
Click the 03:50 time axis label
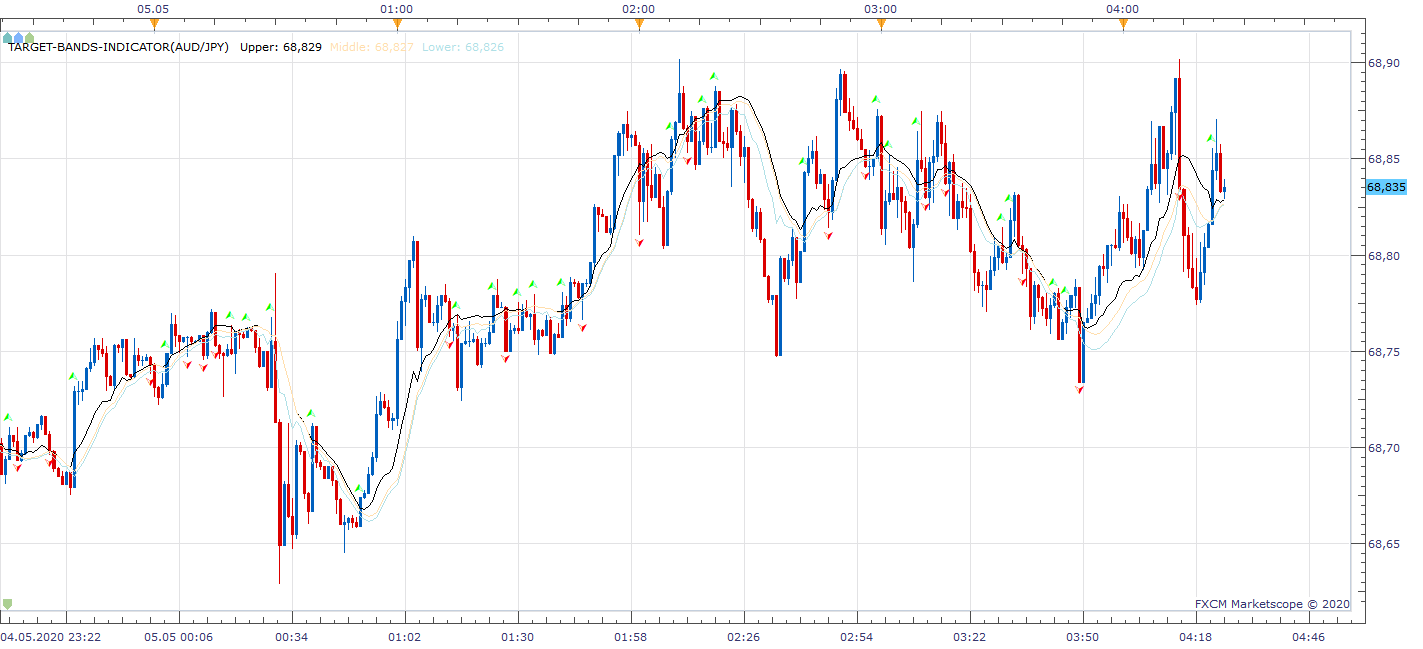coord(1083,637)
